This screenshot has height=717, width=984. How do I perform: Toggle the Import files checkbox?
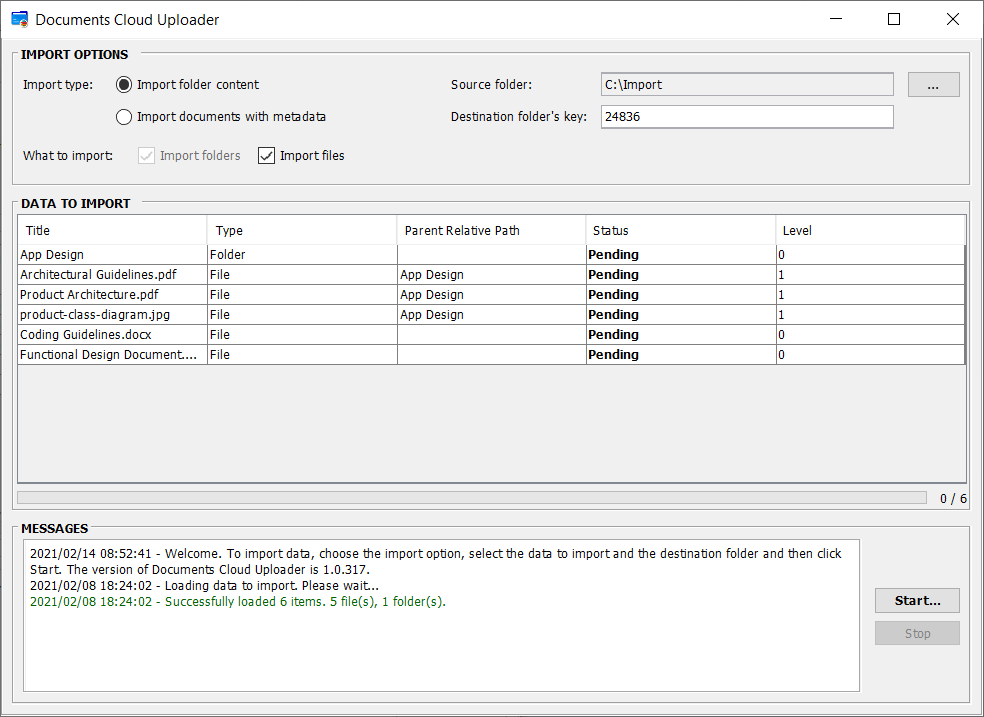(267, 156)
